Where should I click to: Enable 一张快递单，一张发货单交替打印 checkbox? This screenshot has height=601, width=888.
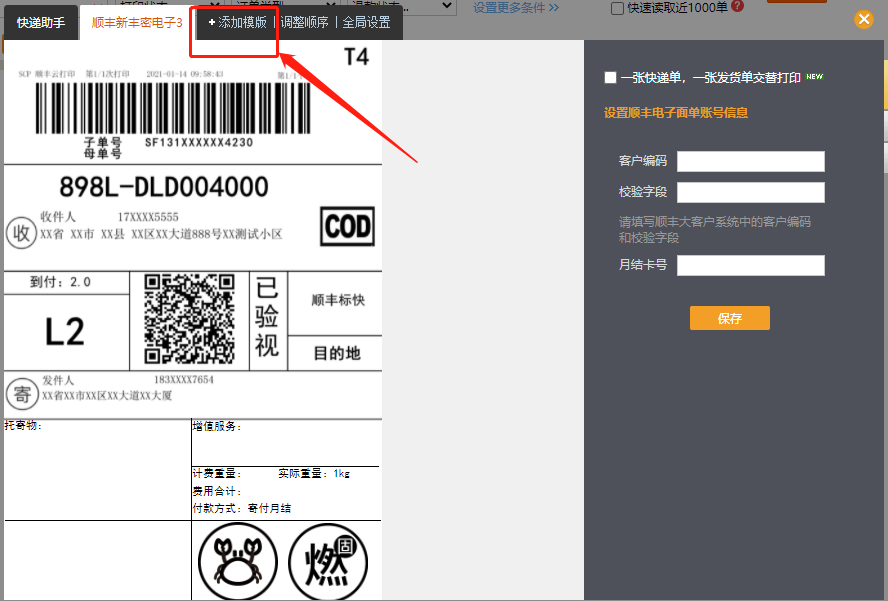[x=610, y=77]
